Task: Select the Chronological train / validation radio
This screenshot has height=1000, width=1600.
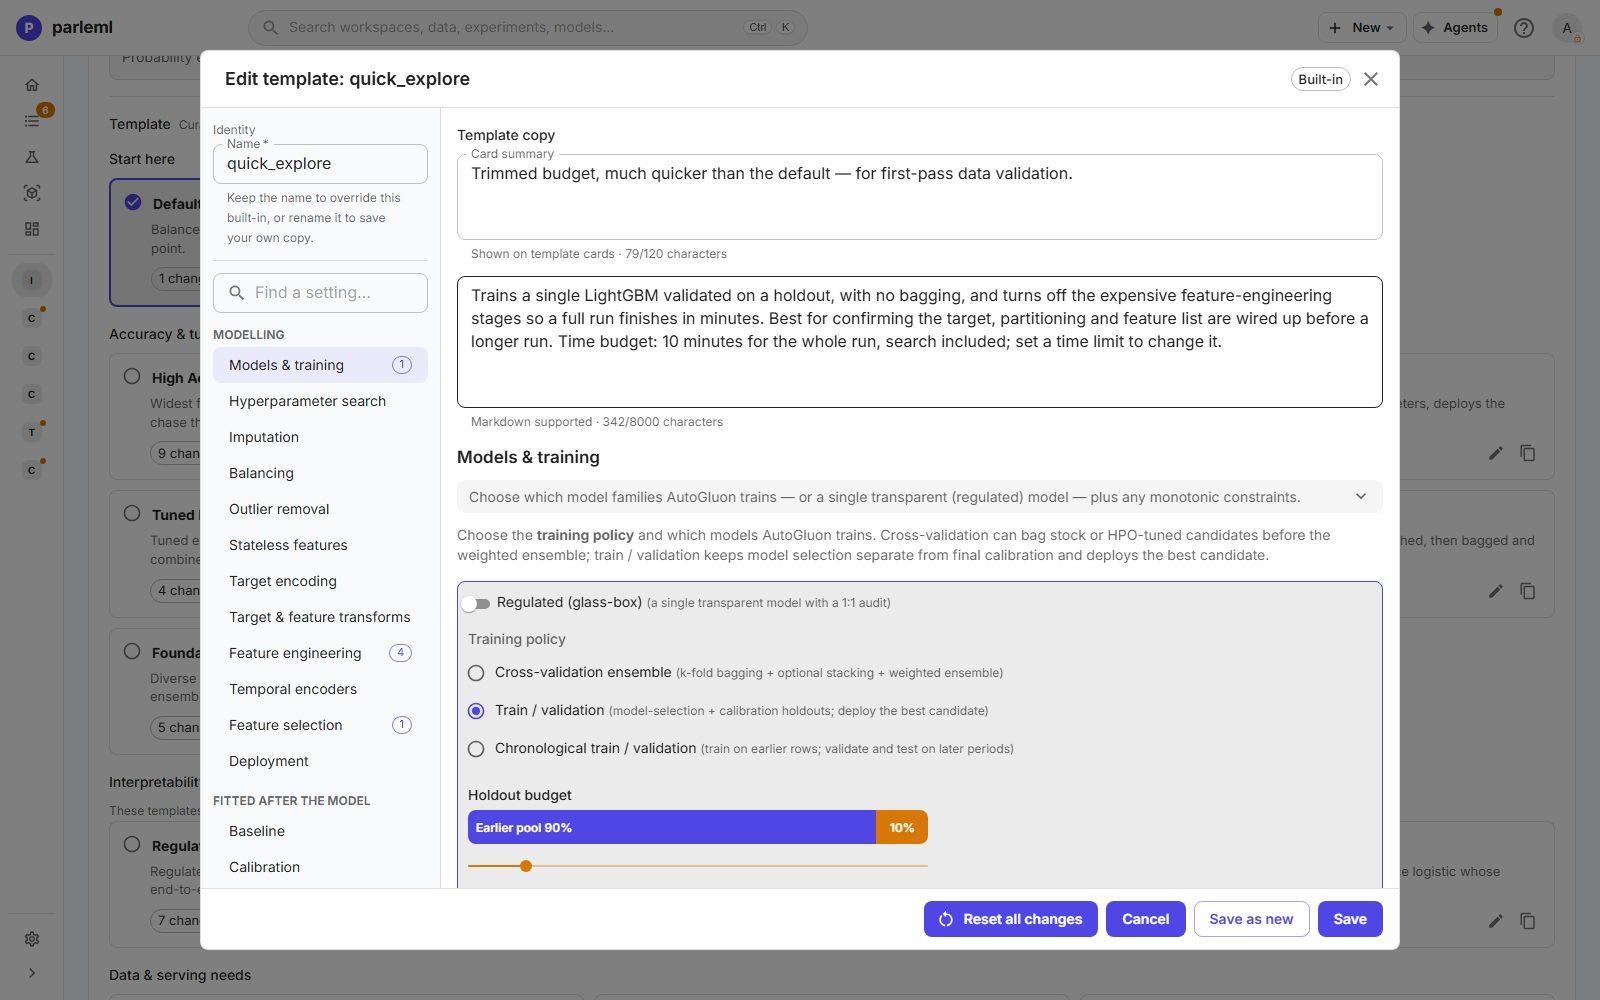Action: [476, 749]
